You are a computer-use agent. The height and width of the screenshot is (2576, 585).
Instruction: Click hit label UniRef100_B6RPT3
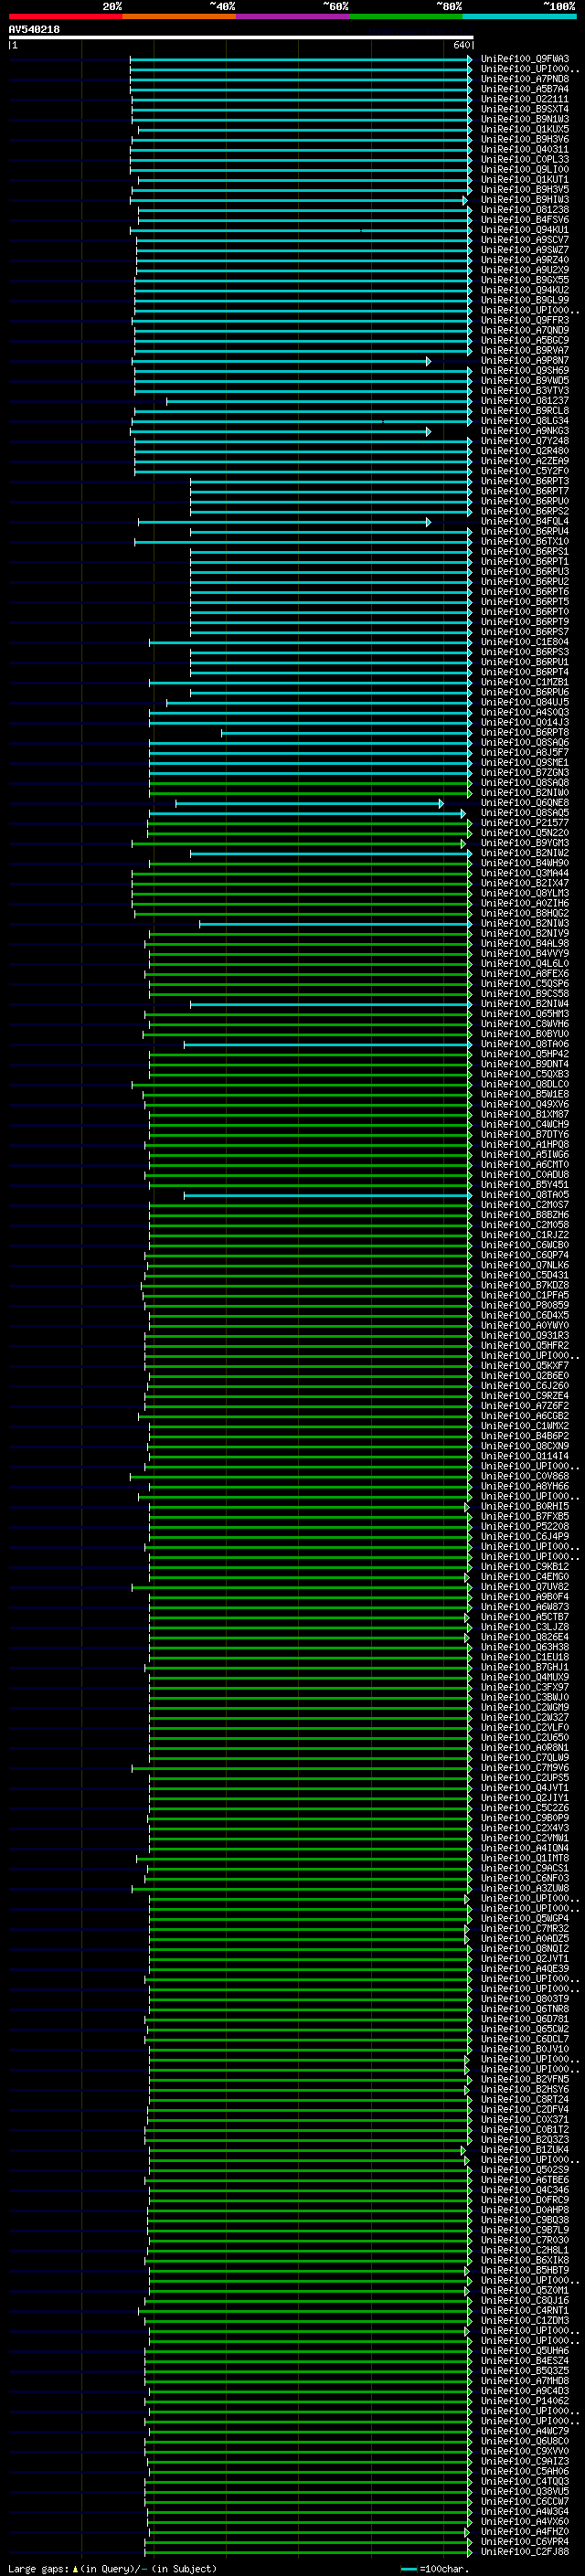click(524, 481)
